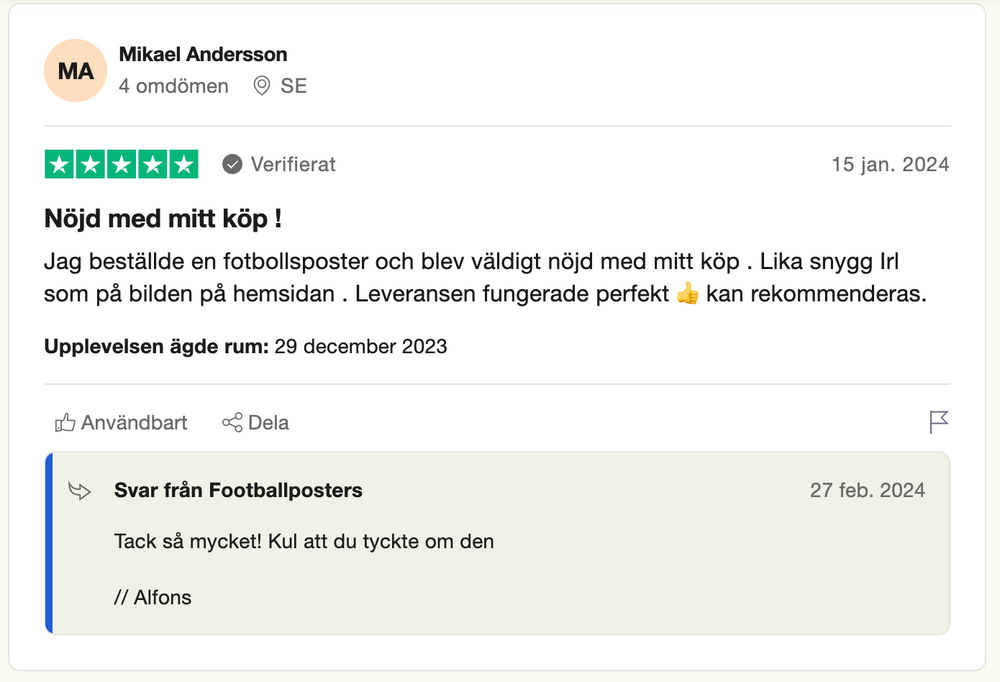Click the share icon next to Dela
Screen dimensions: 1000x682
tap(232, 423)
